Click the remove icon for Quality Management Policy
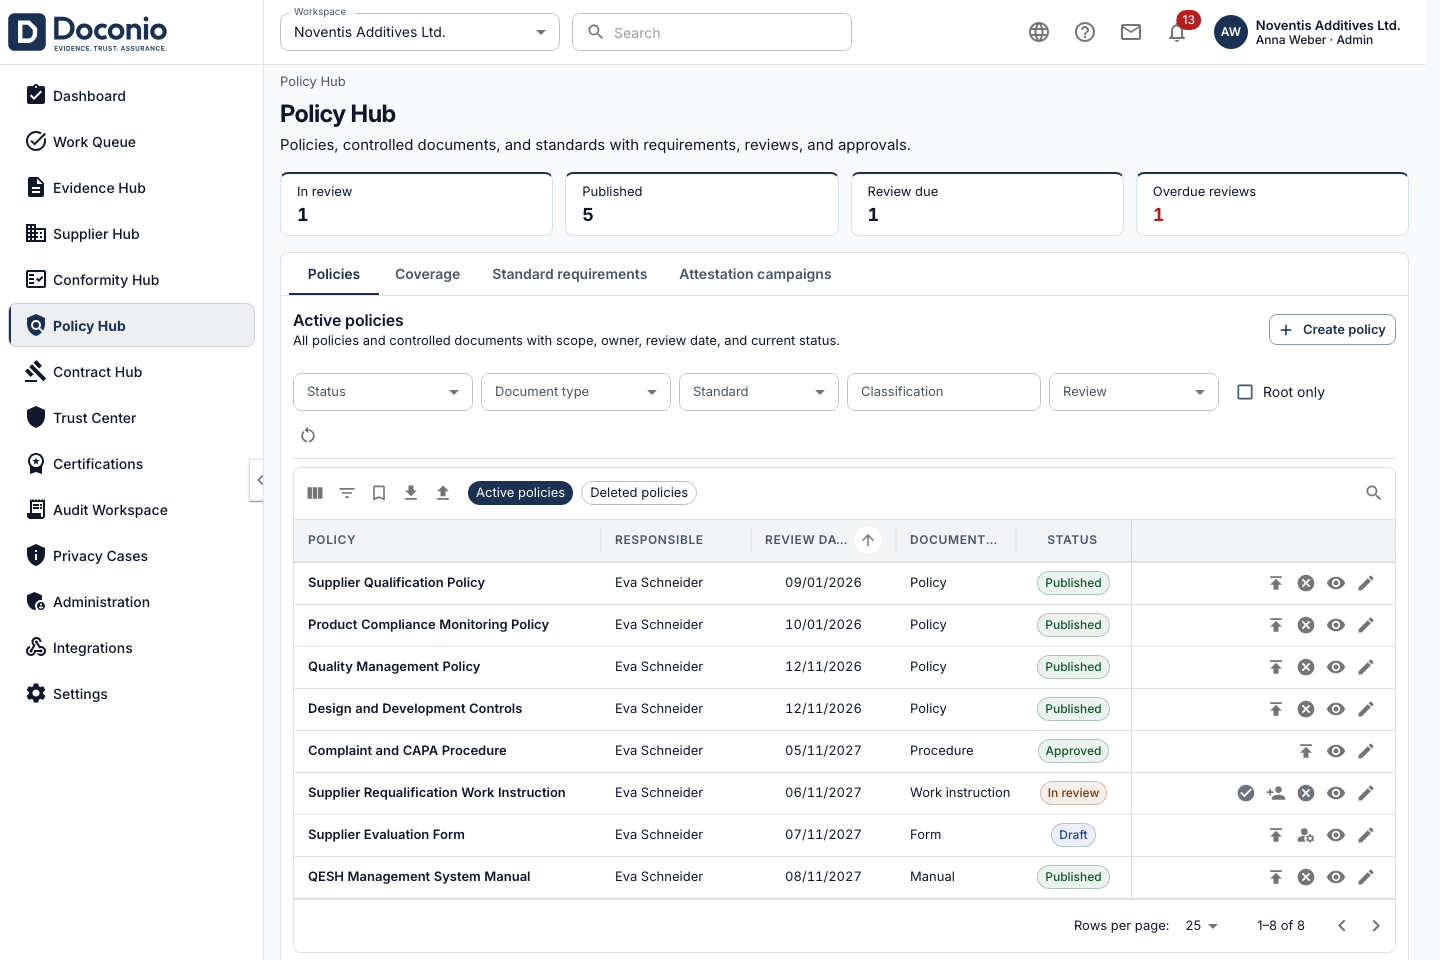The height and width of the screenshot is (960, 1440). coord(1306,667)
